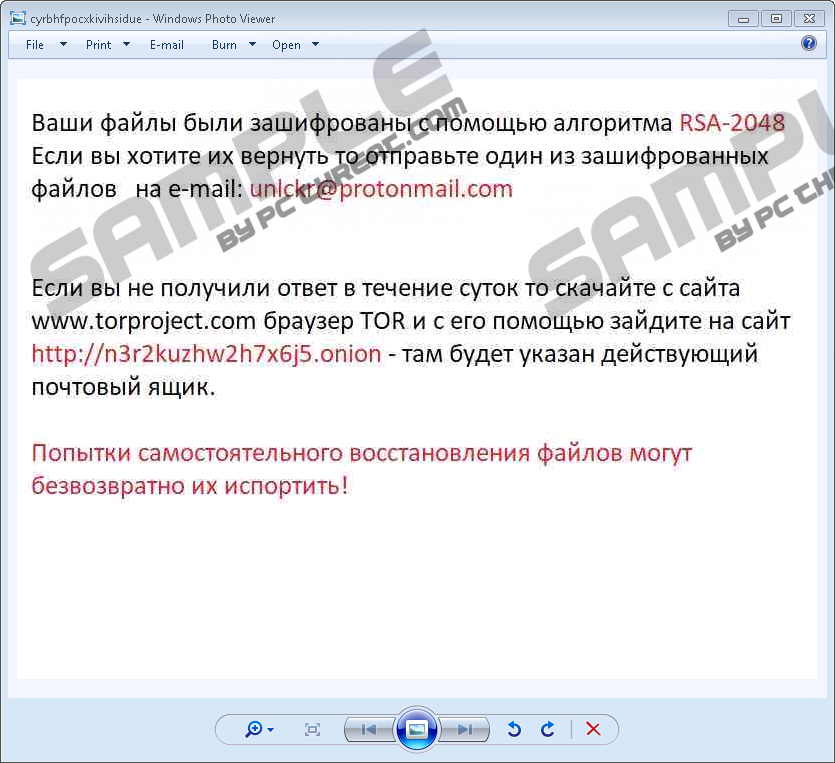Rotate image counterclockwise
This screenshot has width=835, height=763.
(514, 730)
